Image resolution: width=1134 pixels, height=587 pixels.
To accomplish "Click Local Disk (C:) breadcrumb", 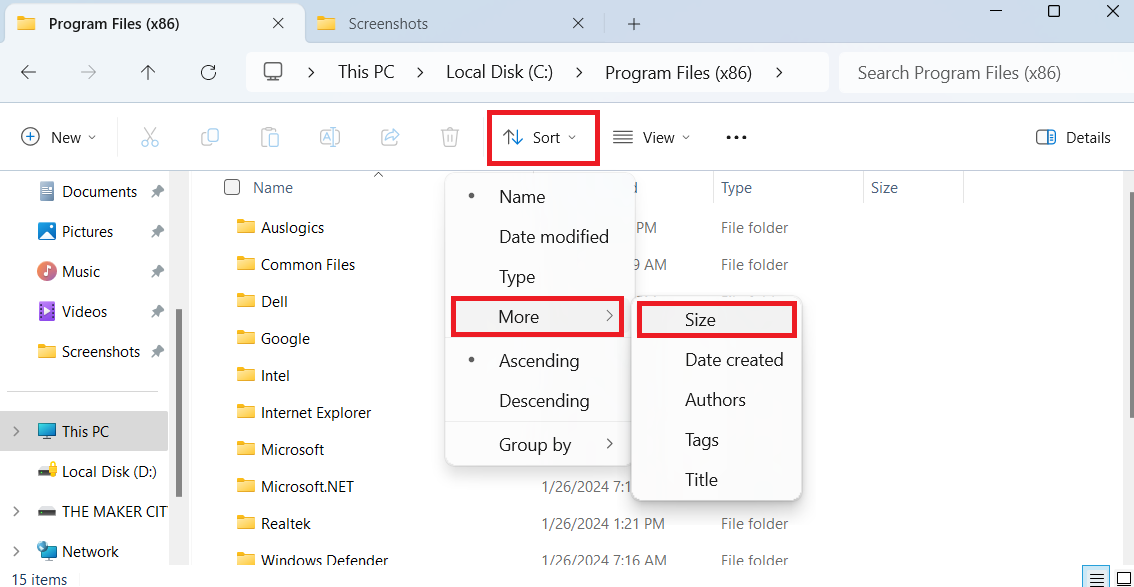I will 499,72.
